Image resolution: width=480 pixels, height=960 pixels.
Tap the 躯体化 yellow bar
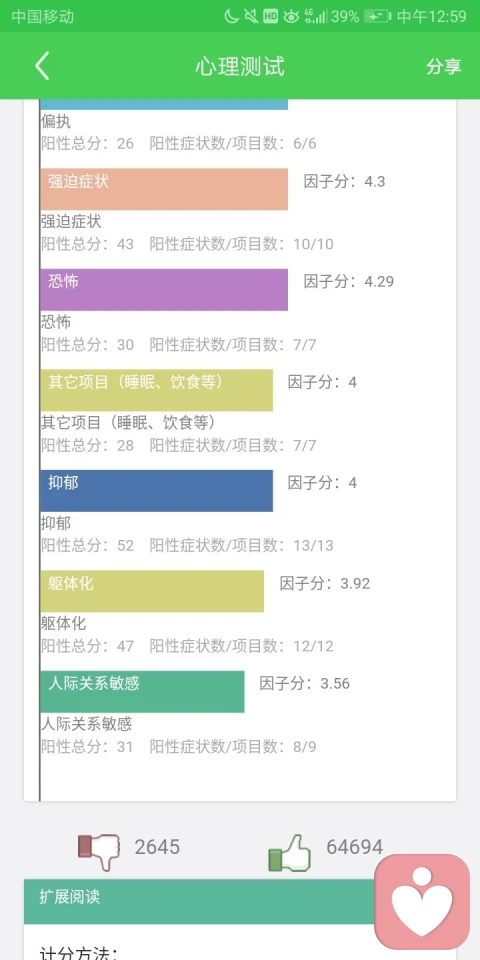[152, 591]
